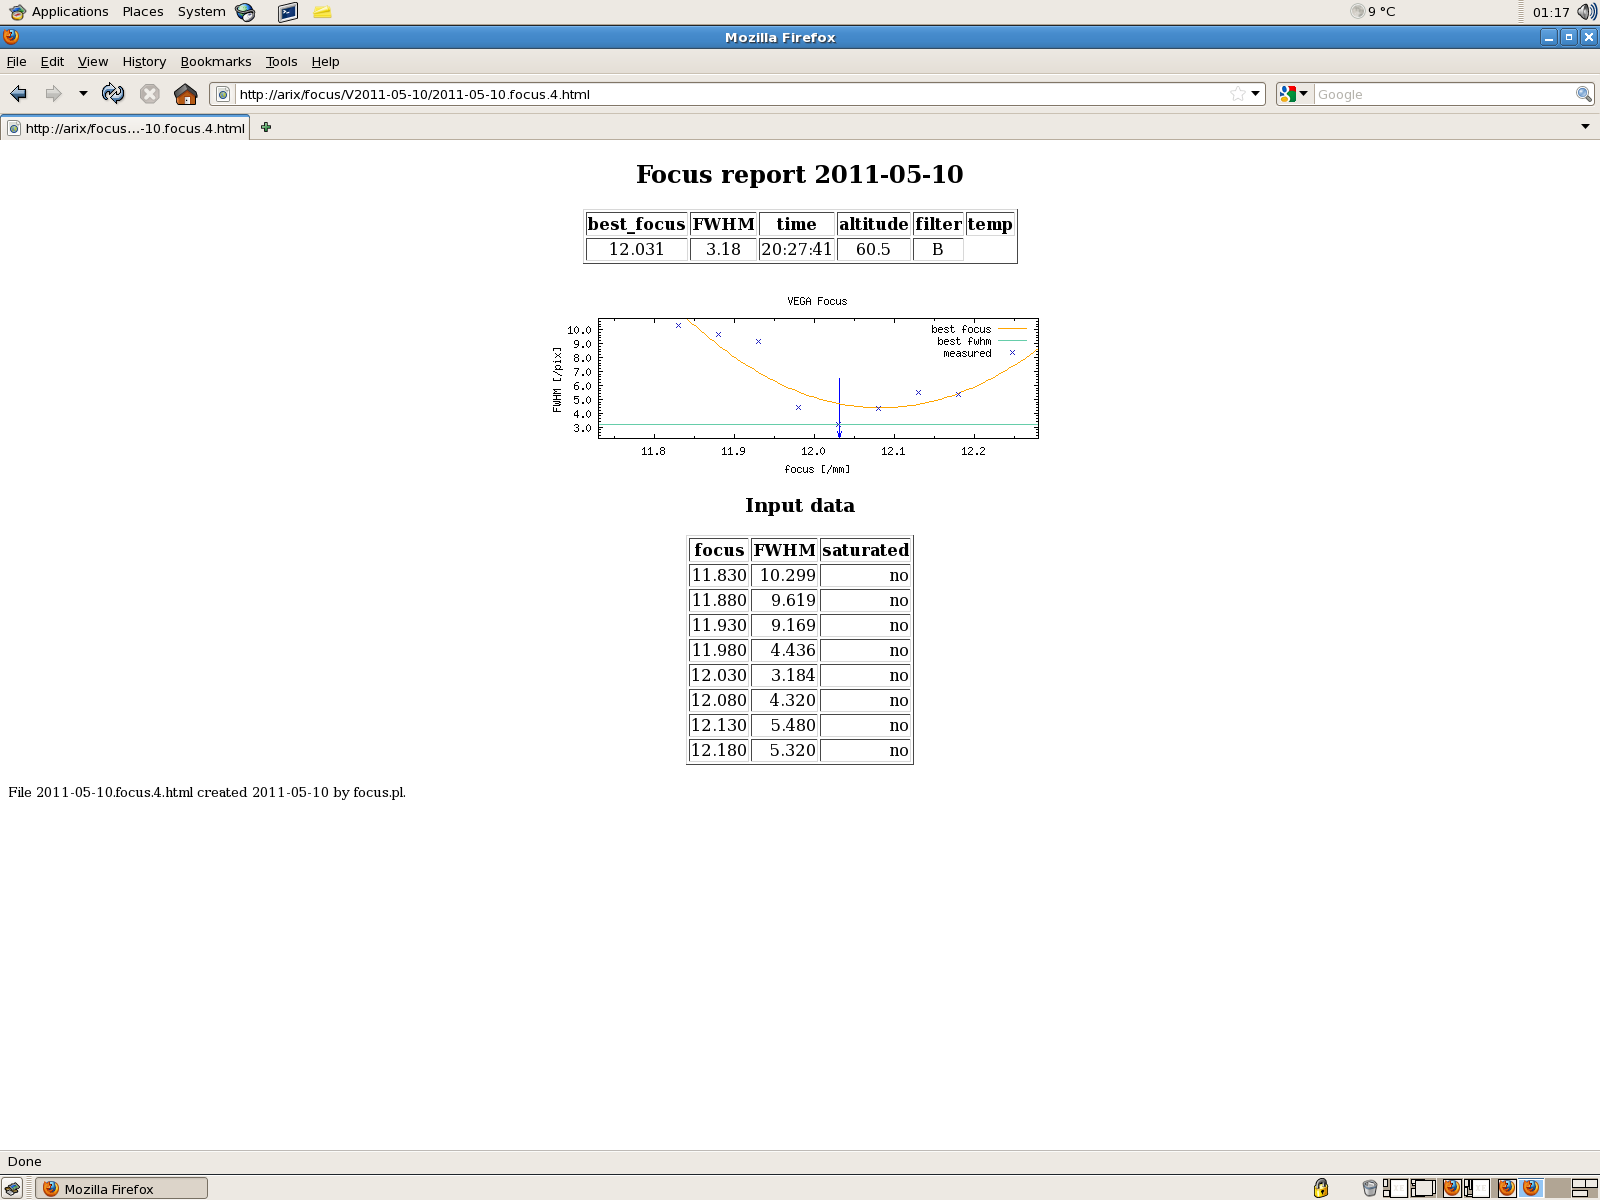Click the greyed-out Forward arrow
Screen dimensions: 1600x1200
tap(53, 94)
